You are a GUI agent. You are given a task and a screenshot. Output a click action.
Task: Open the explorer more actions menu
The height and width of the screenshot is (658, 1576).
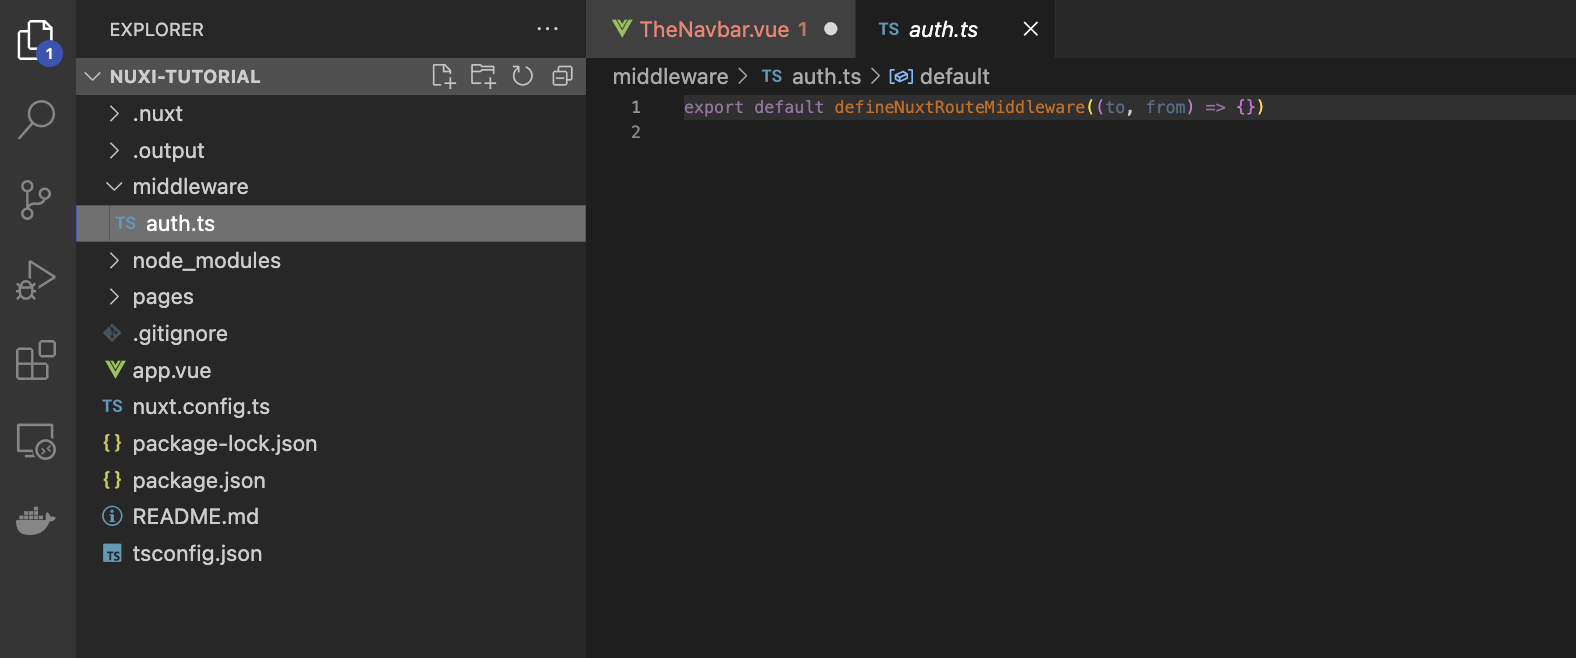(547, 30)
